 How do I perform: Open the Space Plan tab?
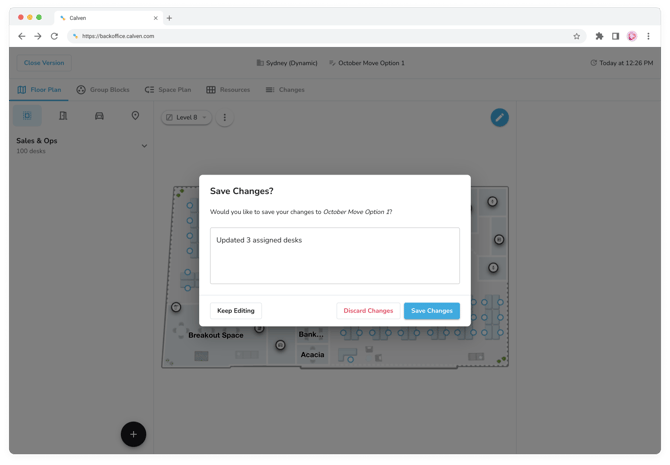pyautogui.click(x=167, y=90)
